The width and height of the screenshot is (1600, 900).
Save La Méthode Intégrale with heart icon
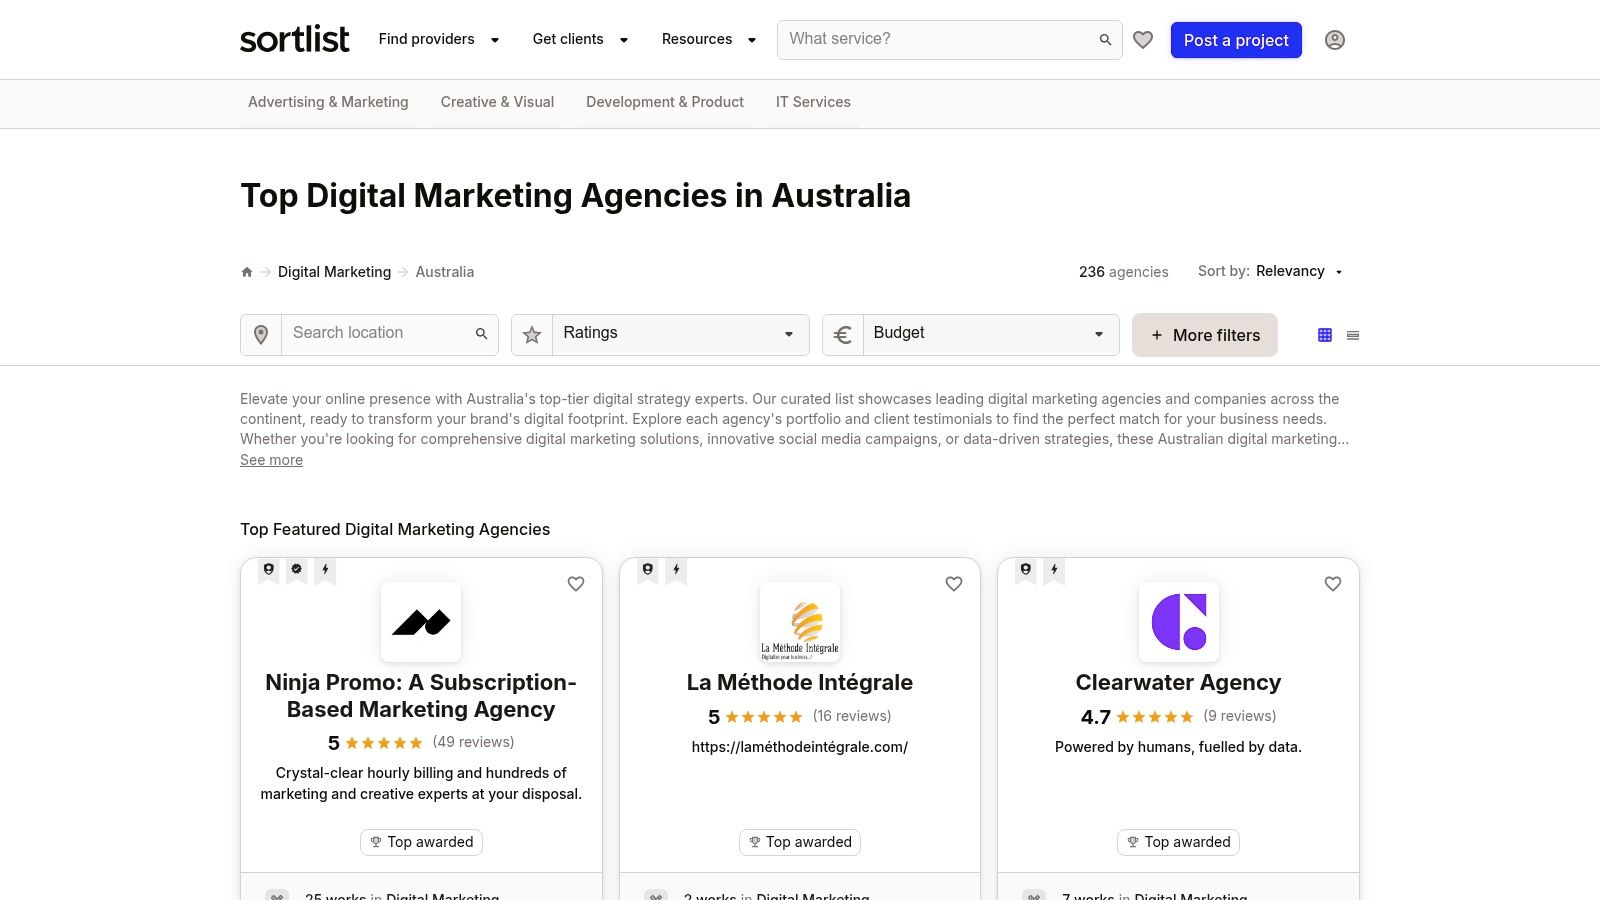coord(954,584)
